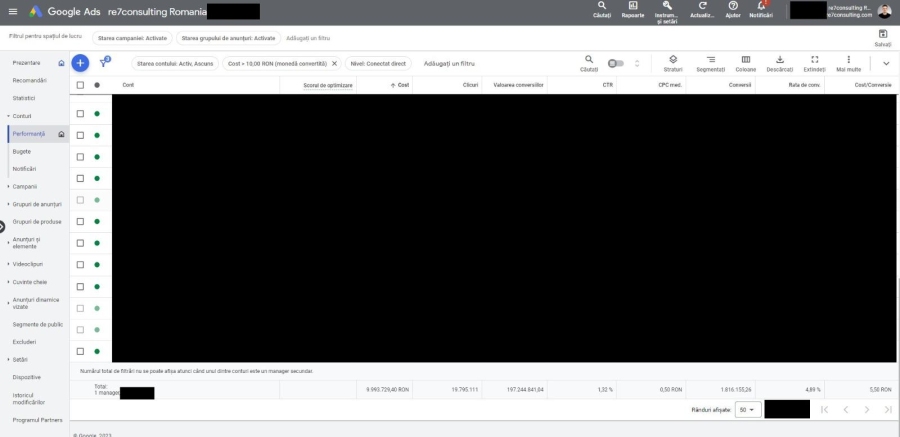Collapse the toolbar chevron at right
Viewport: 900px width, 437px height.
point(886,63)
